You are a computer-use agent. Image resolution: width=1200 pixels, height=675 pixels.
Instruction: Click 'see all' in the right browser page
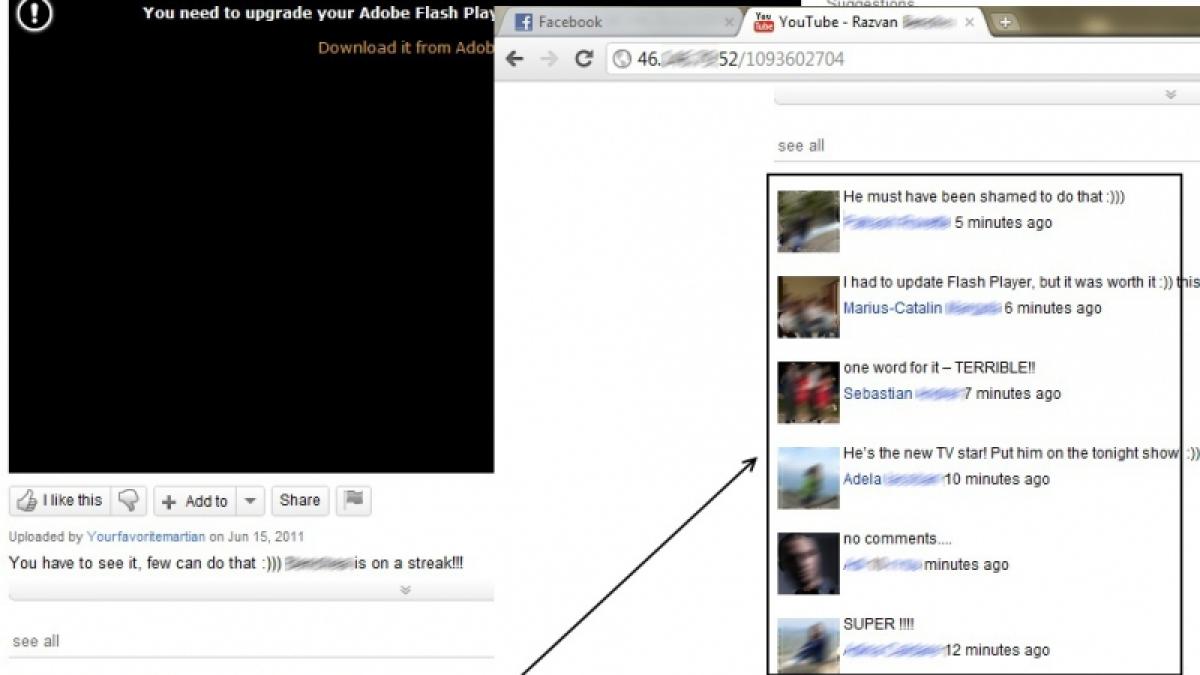(801, 146)
